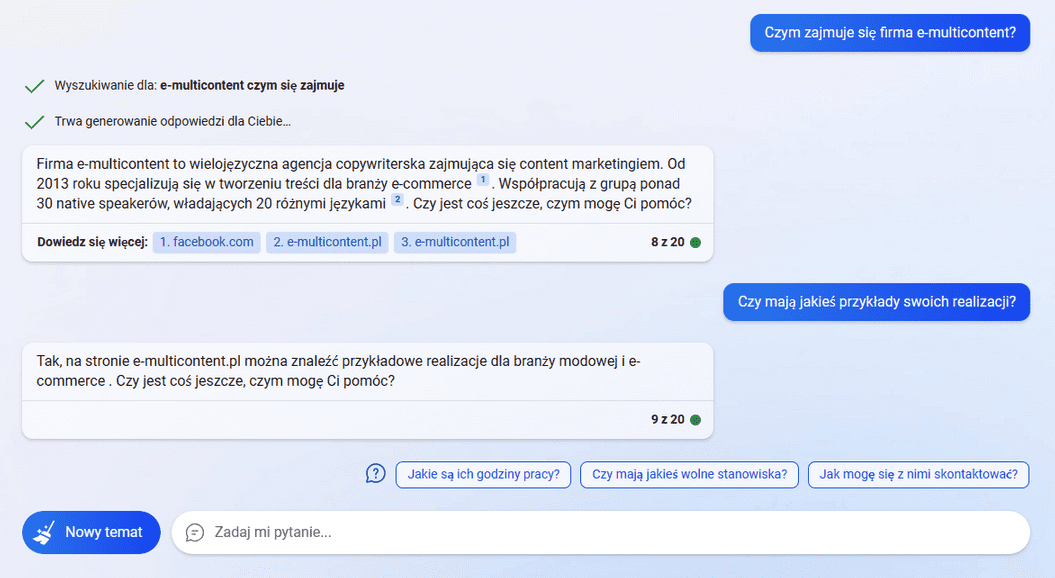
Task: Start a new topic with 'Nowy temat'
Action: [91, 532]
